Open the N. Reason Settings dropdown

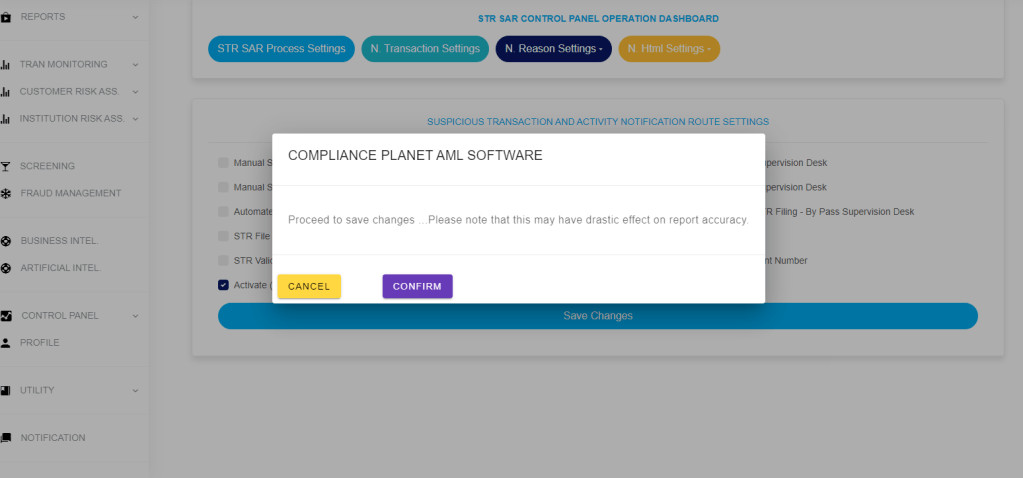(553, 49)
